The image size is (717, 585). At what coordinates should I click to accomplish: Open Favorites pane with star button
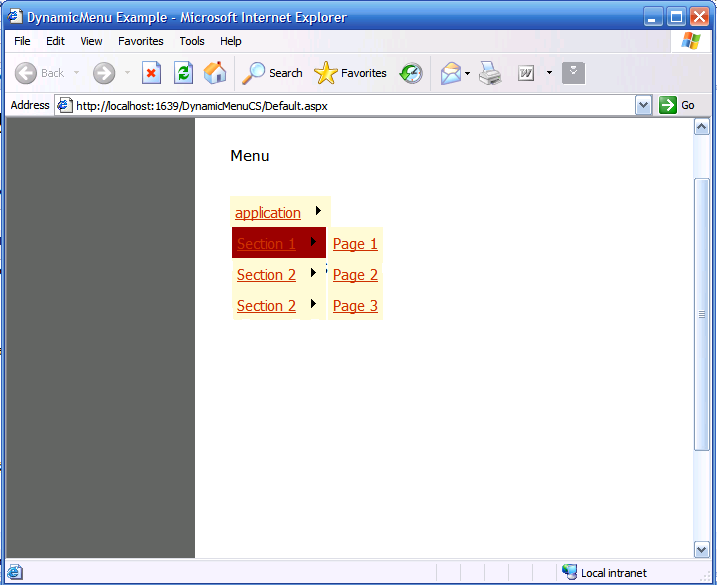point(350,73)
